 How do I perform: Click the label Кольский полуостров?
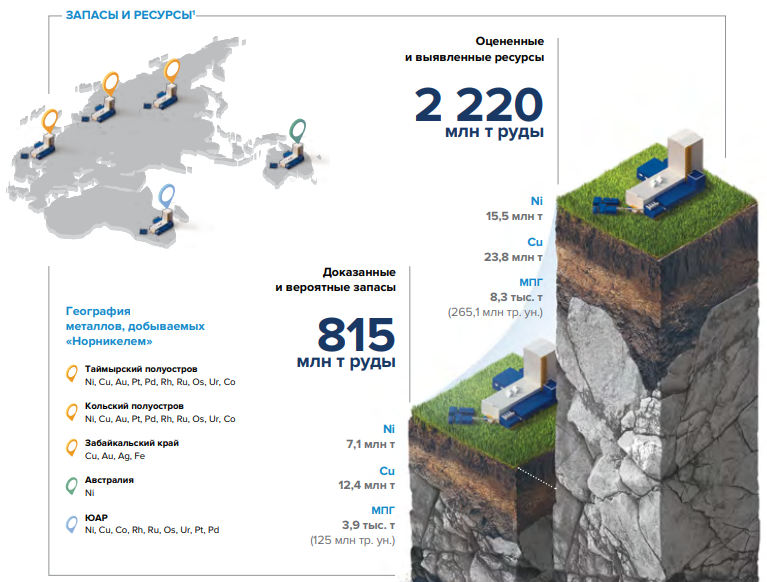pos(134,406)
